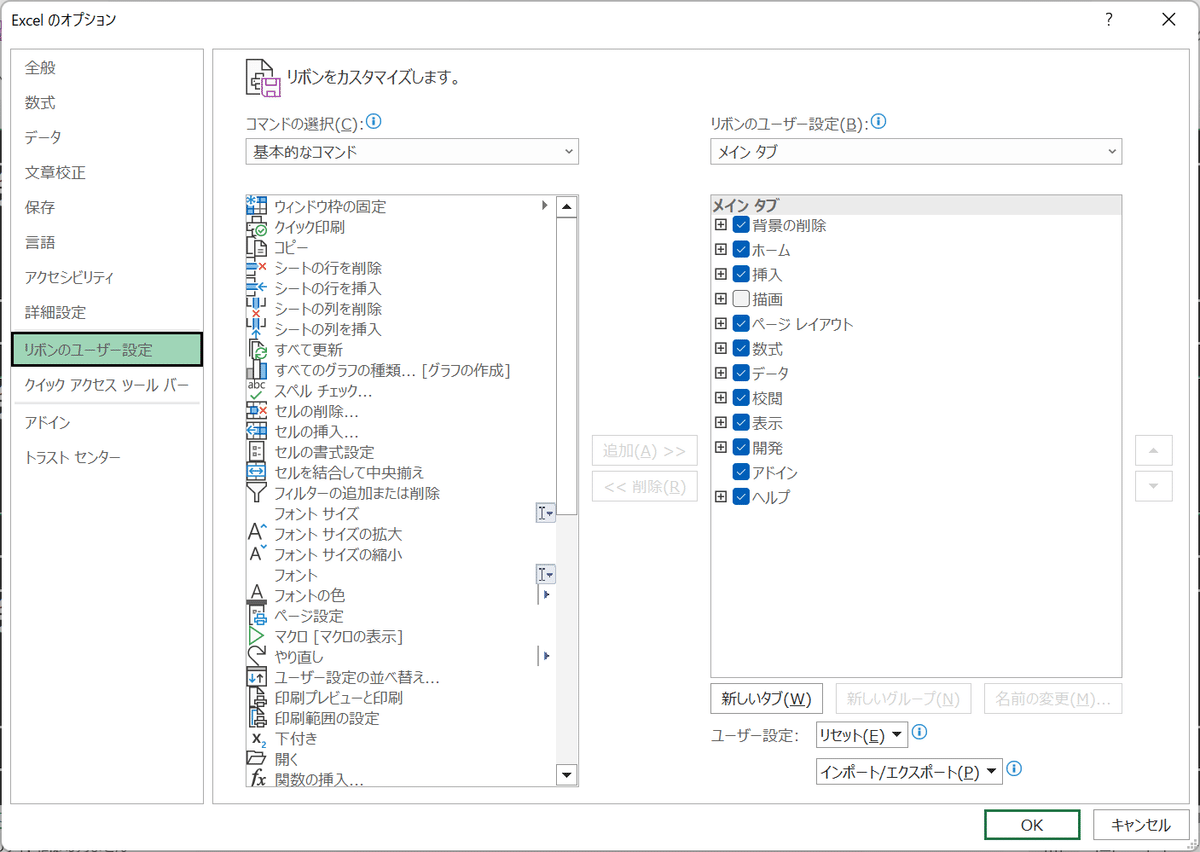Enable the 描画 tab checkbox
Image resolution: width=1200 pixels, height=852 pixels.
[741, 299]
